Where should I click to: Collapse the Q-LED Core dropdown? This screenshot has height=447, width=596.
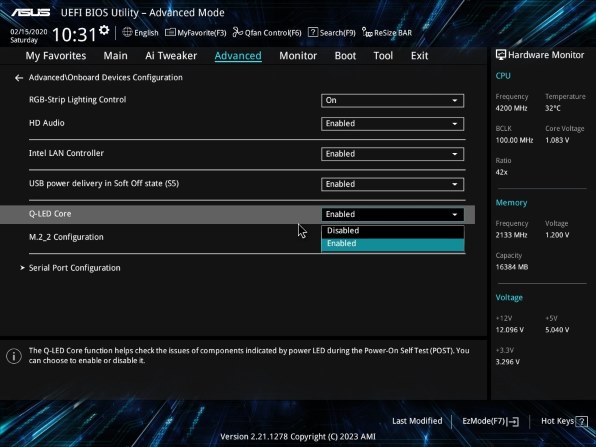click(x=392, y=214)
